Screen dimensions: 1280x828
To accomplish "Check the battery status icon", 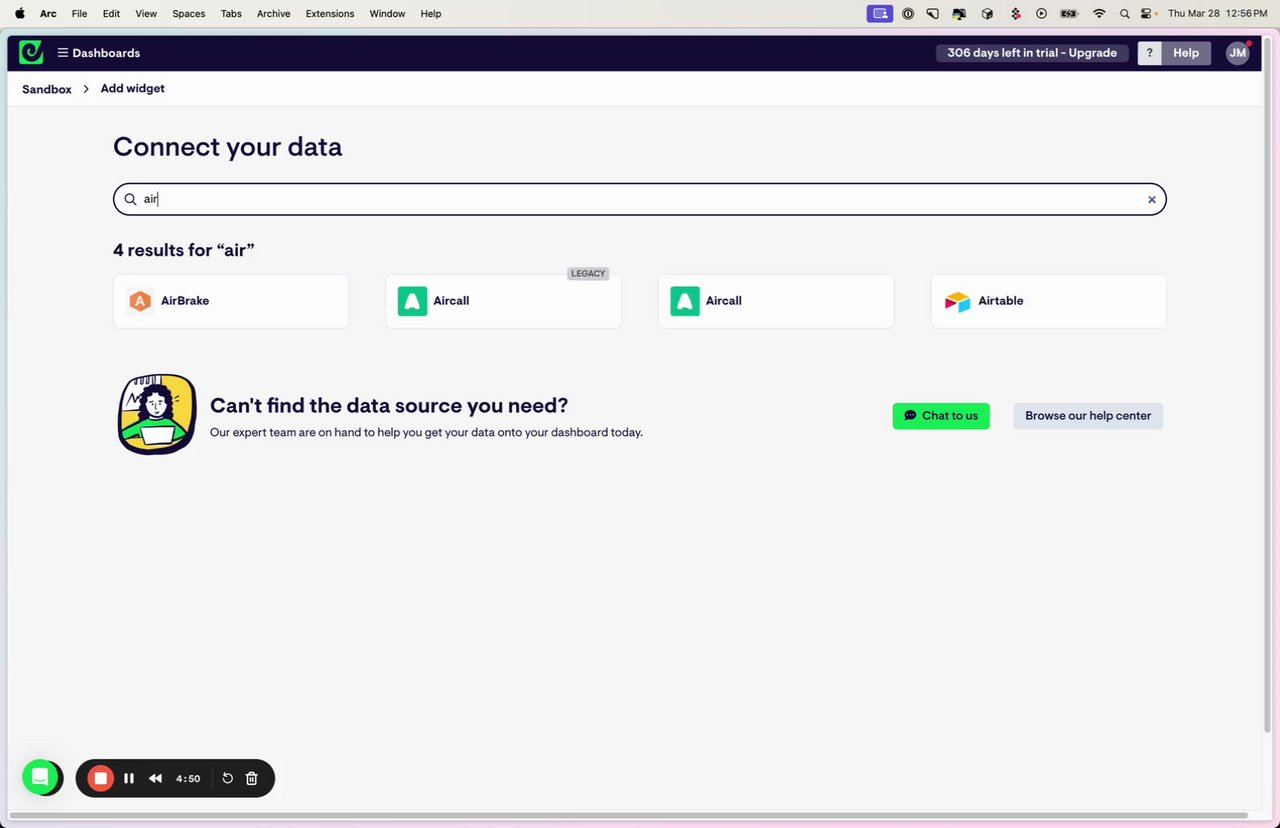I will coord(1069,14).
